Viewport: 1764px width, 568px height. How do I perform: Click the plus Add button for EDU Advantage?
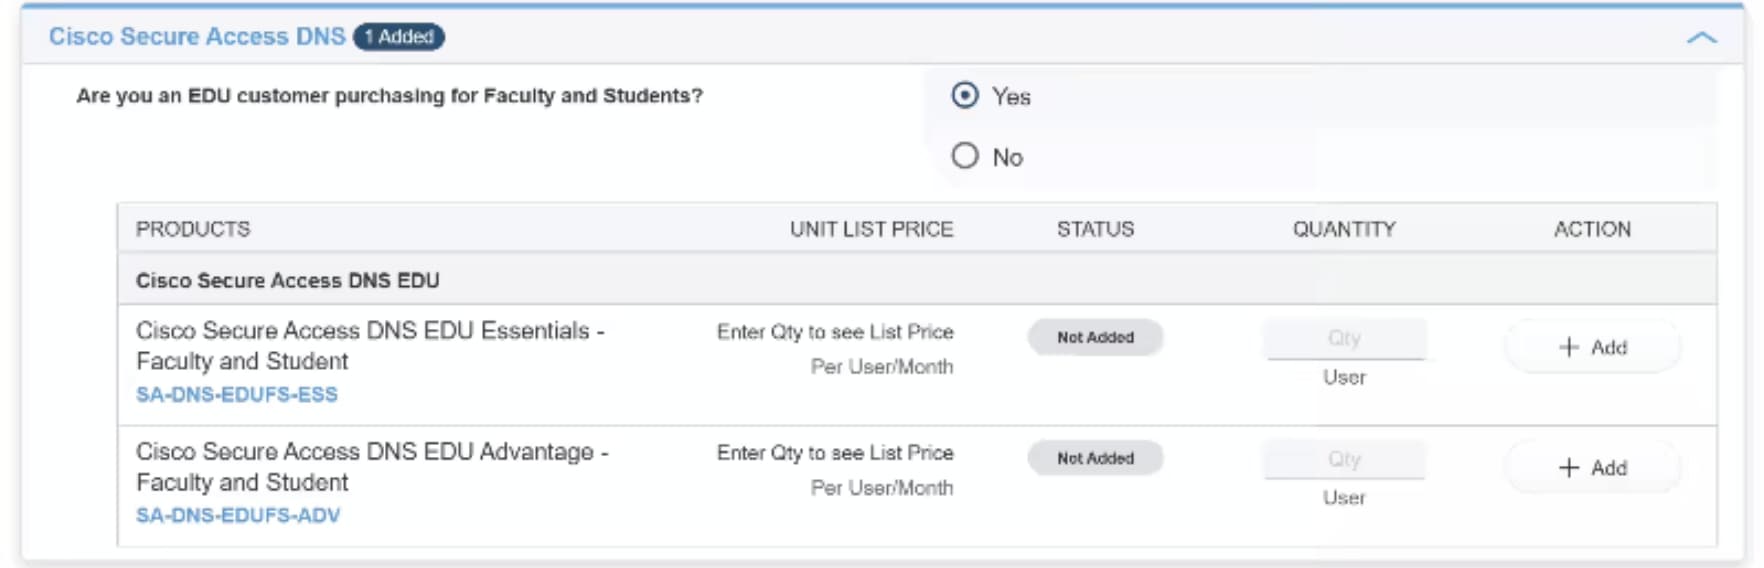[x=1593, y=468]
